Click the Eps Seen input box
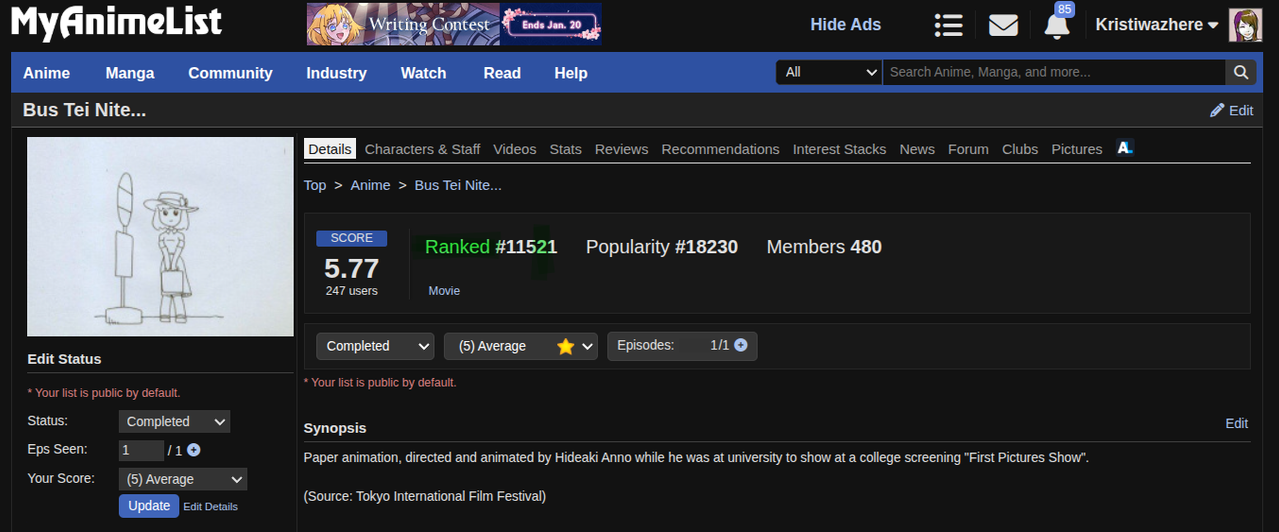The height and width of the screenshot is (532, 1279). 141,450
